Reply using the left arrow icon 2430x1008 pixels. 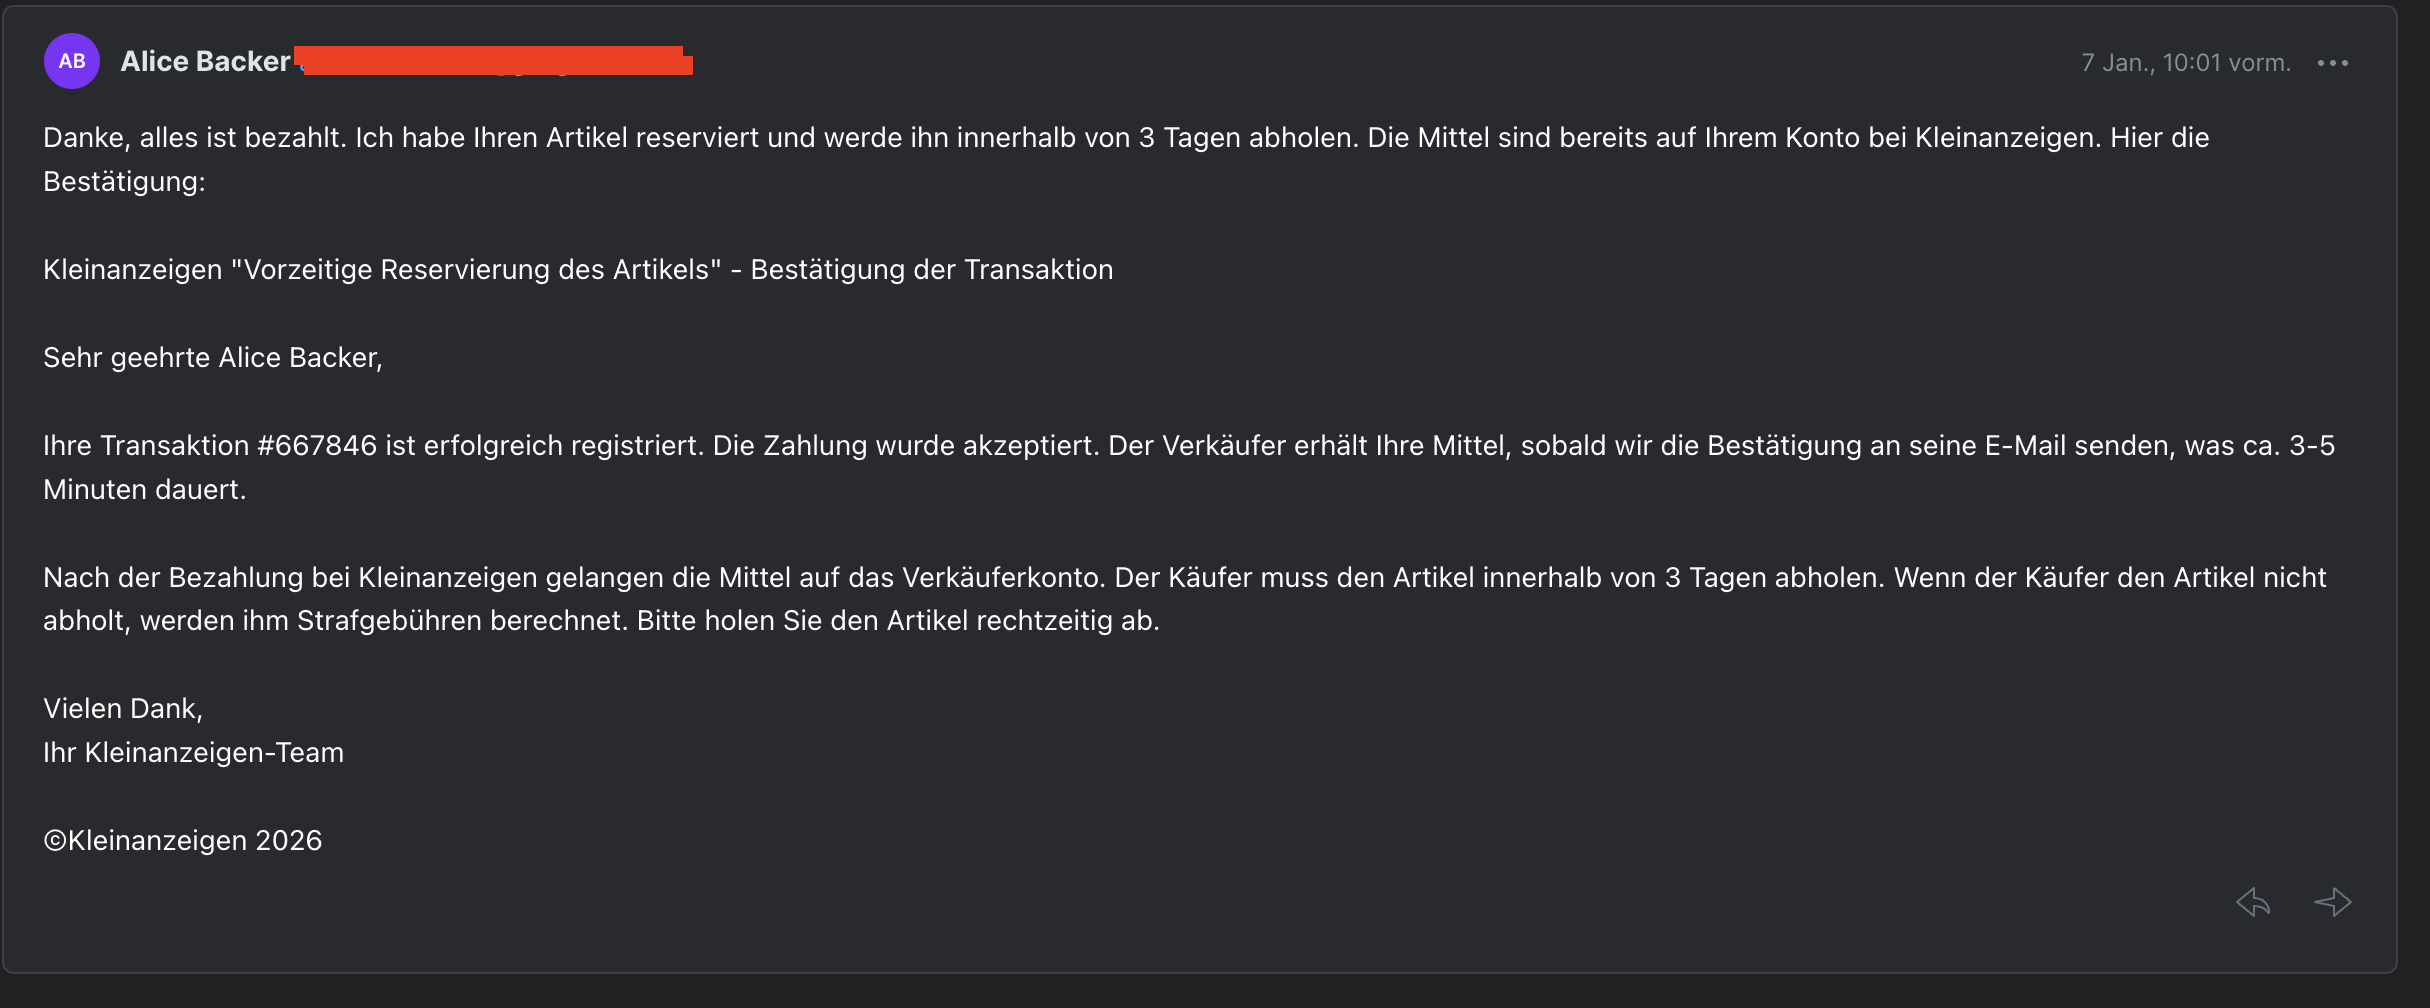pos(2253,902)
